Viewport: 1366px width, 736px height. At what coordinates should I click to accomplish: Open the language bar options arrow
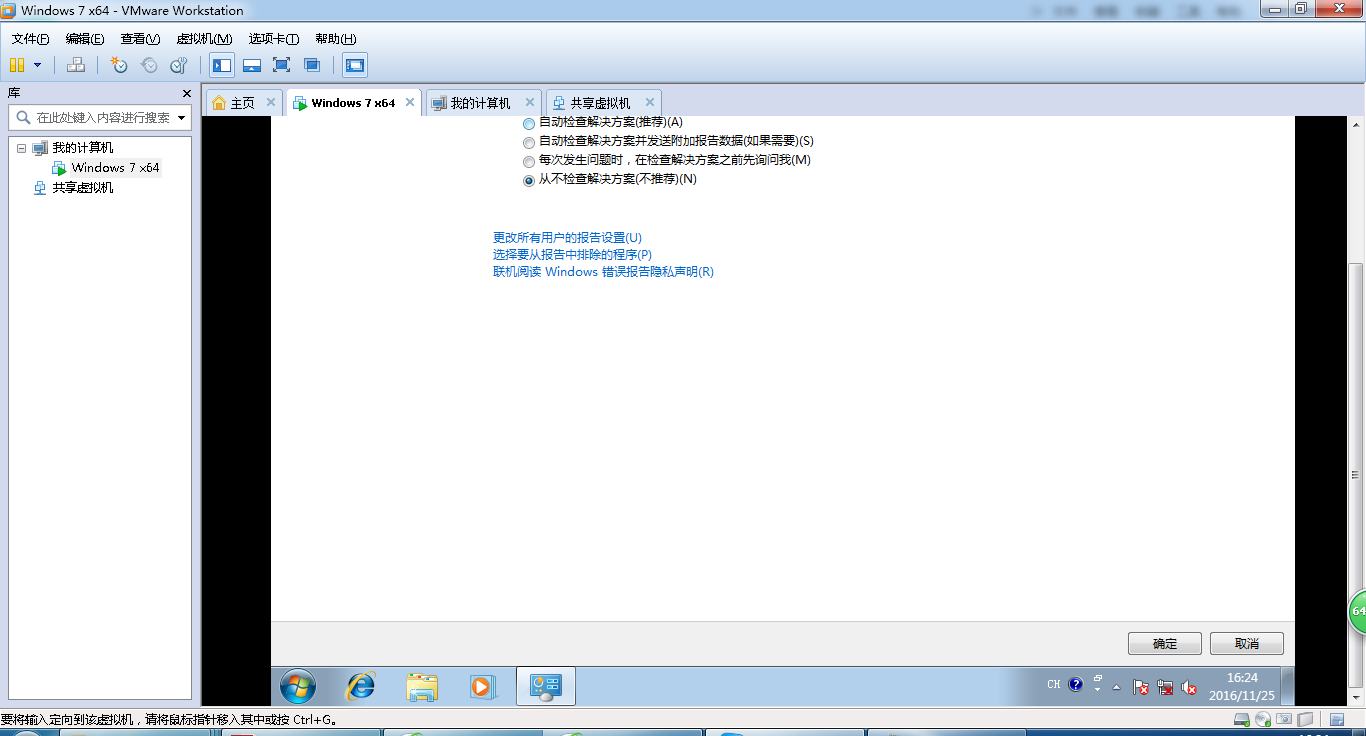[x=1098, y=689]
